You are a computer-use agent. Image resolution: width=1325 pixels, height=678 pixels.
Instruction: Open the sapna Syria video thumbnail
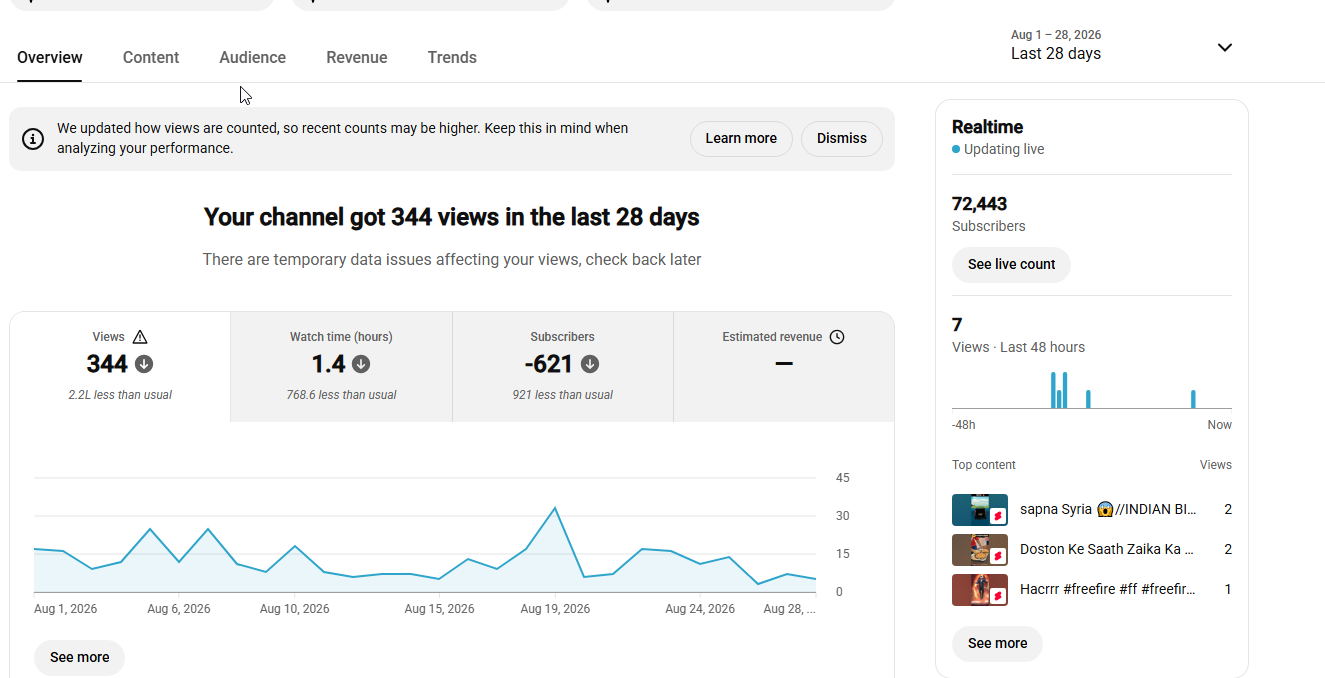coord(980,509)
